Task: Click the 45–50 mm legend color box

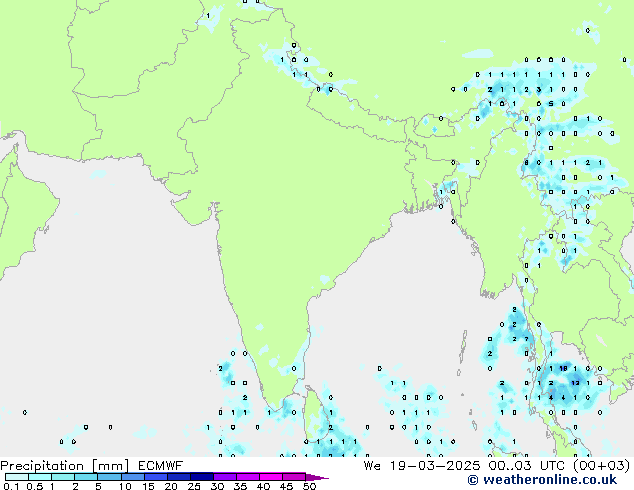Action: 294,477
